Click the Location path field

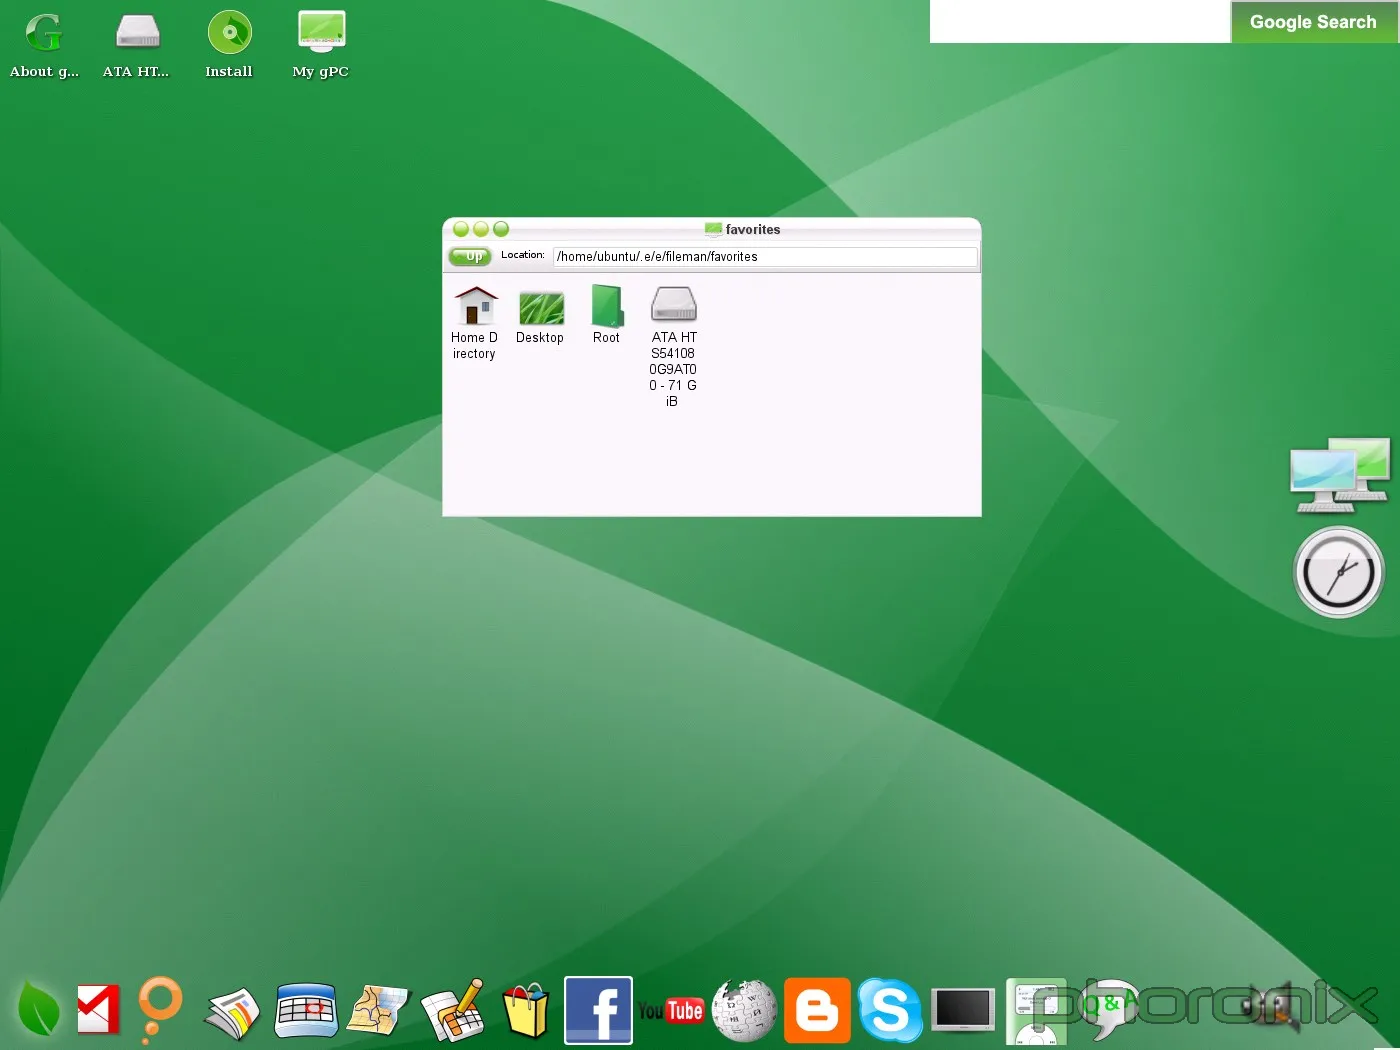click(x=765, y=257)
